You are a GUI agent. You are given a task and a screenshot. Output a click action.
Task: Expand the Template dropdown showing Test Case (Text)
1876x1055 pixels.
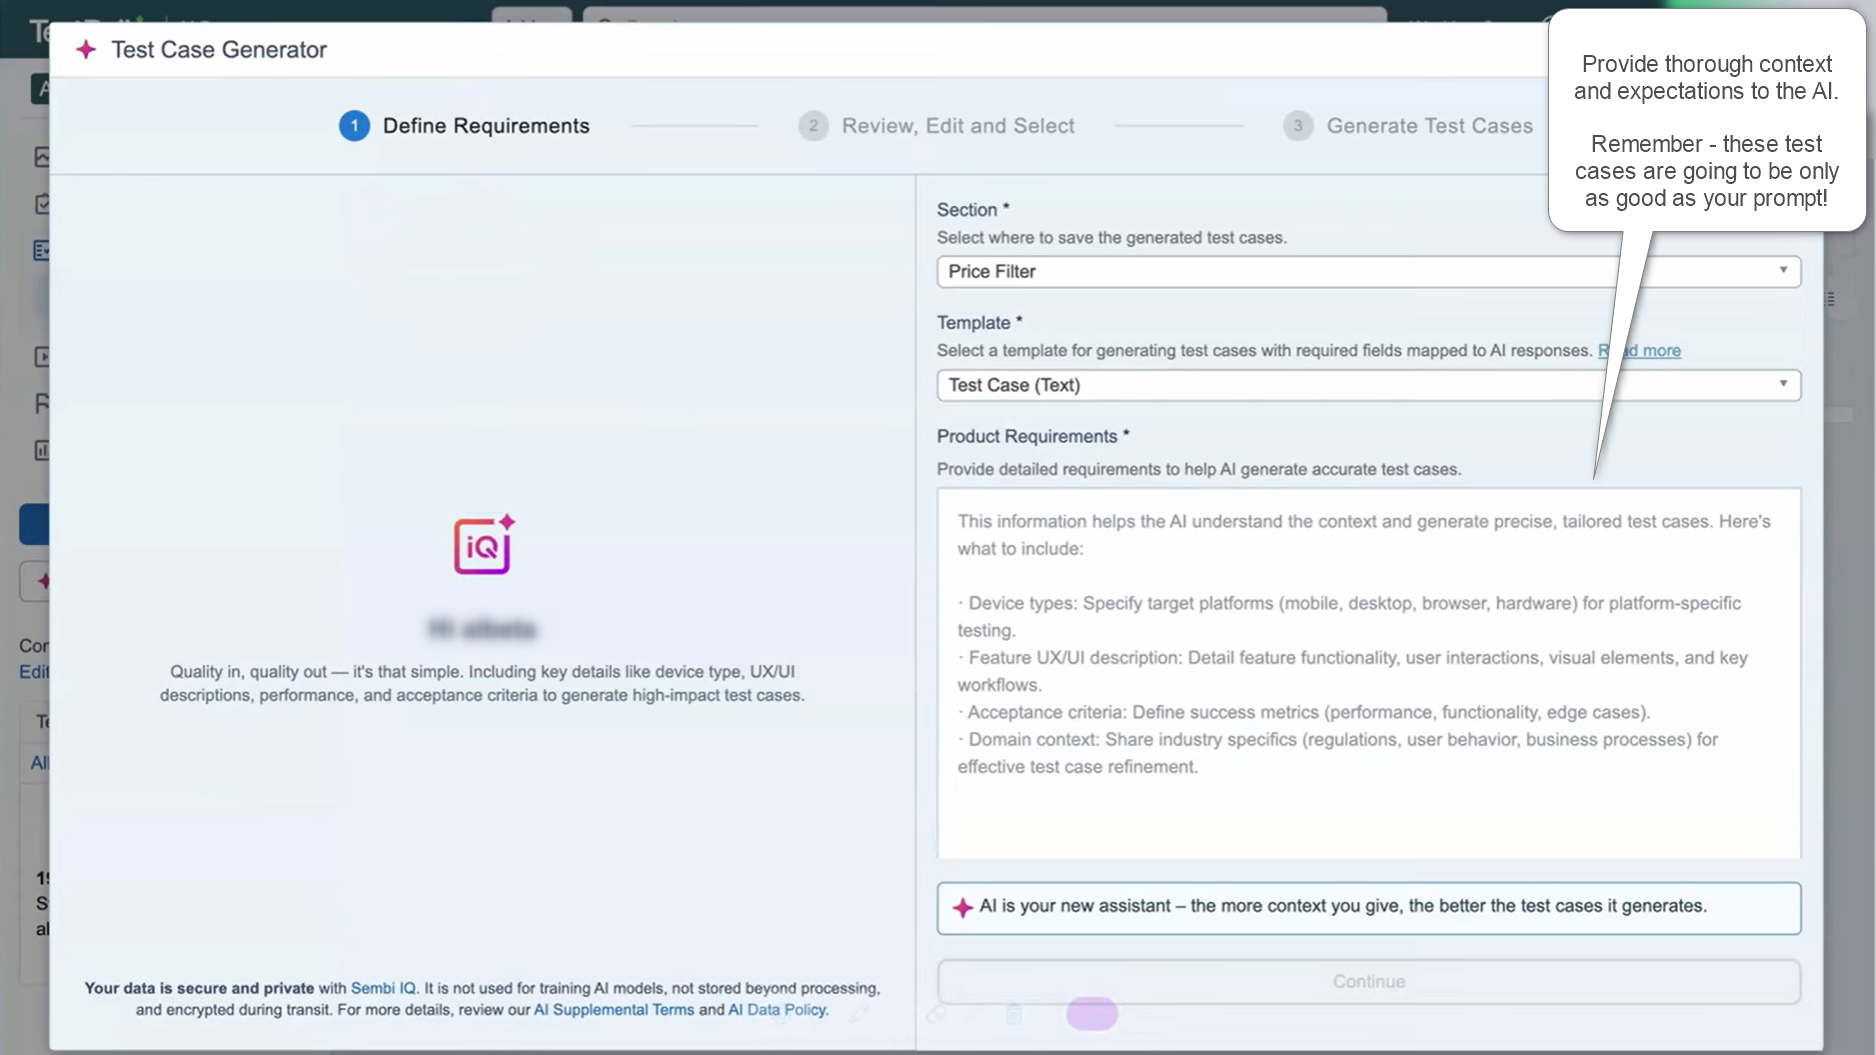click(1367, 385)
